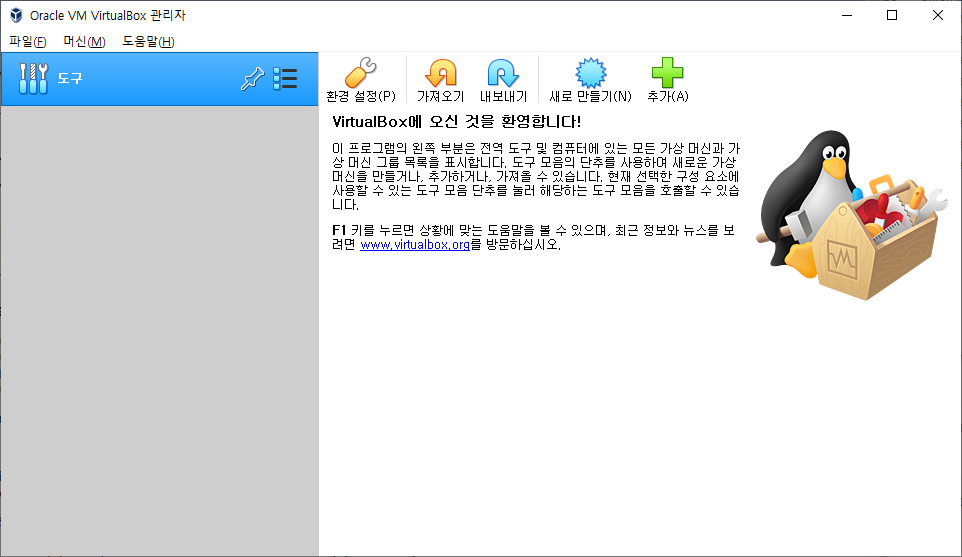Viewport: 962px width, 557px height.
Task: Click the green 추가(A) plus icon
Action: point(668,73)
